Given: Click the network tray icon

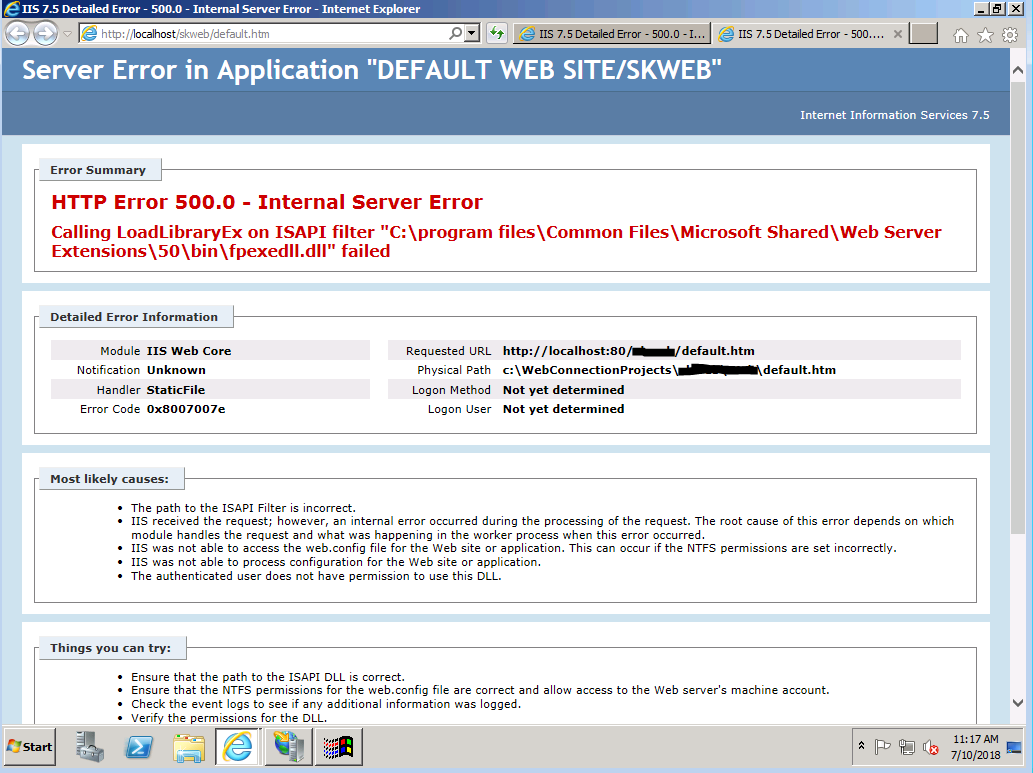Looking at the screenshot, I should (907, 747).
